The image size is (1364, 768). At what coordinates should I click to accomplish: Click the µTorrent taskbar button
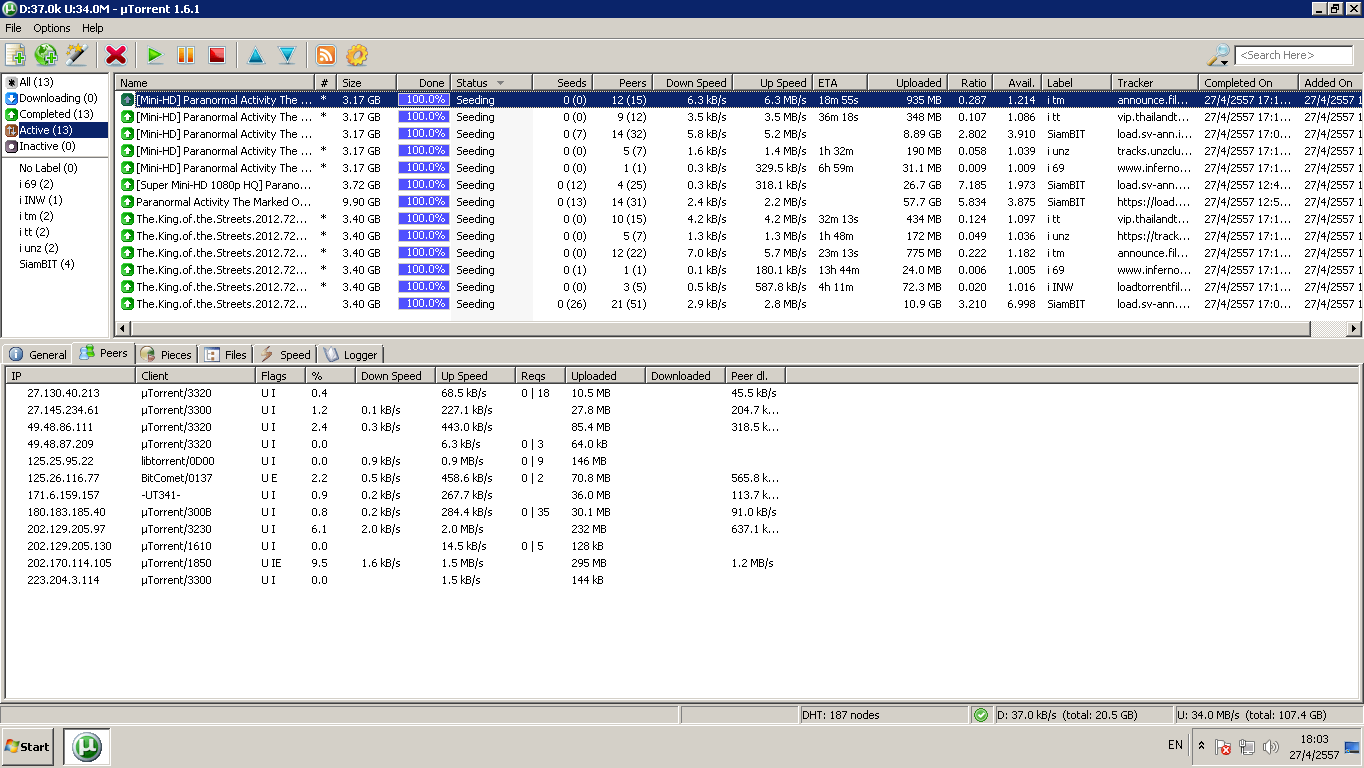pos(88,746)
